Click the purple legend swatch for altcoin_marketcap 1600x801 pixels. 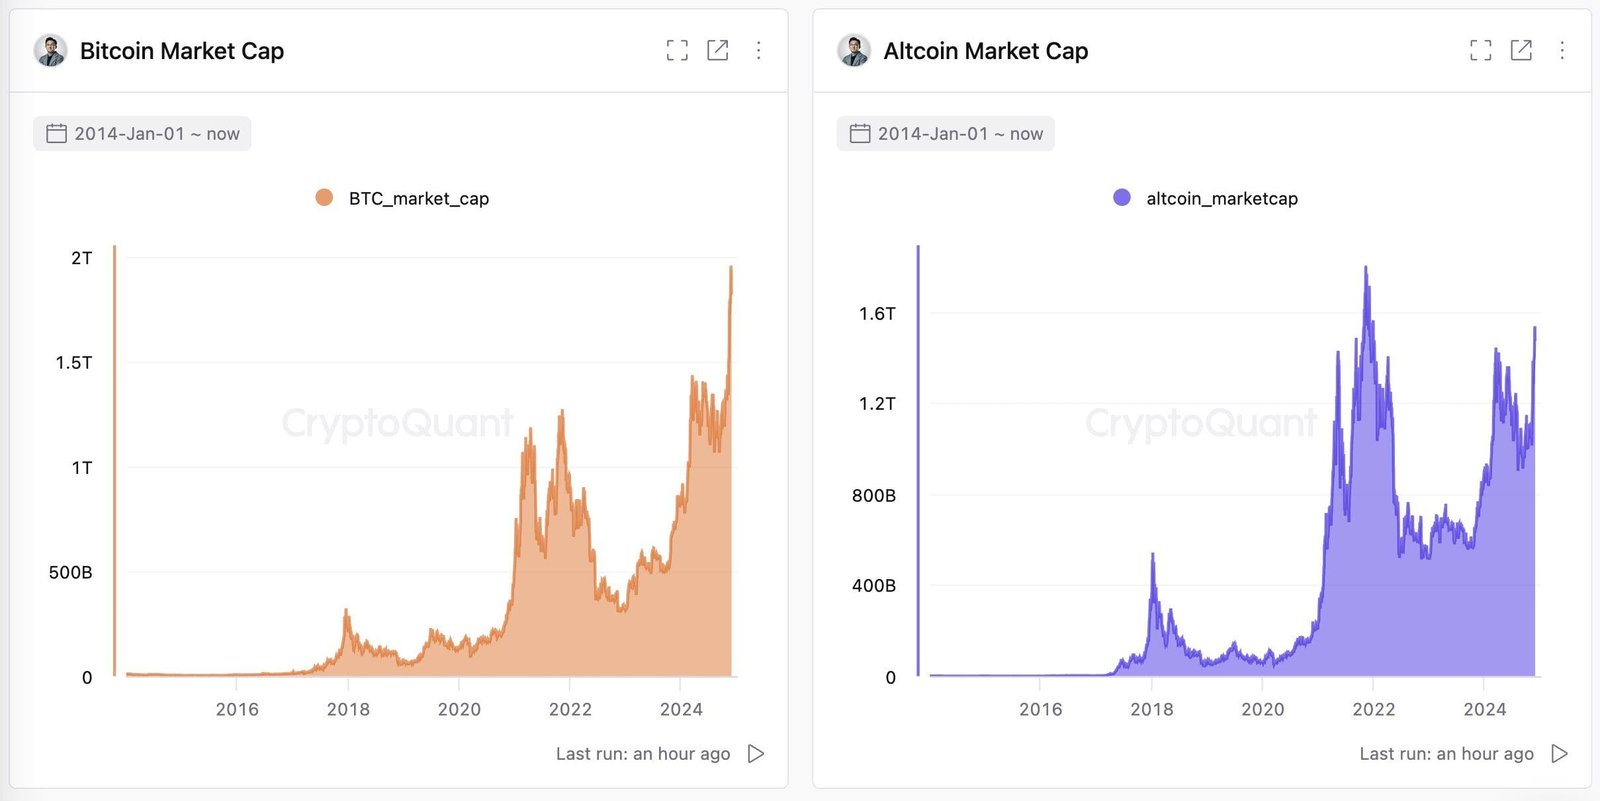[1122, 197]
